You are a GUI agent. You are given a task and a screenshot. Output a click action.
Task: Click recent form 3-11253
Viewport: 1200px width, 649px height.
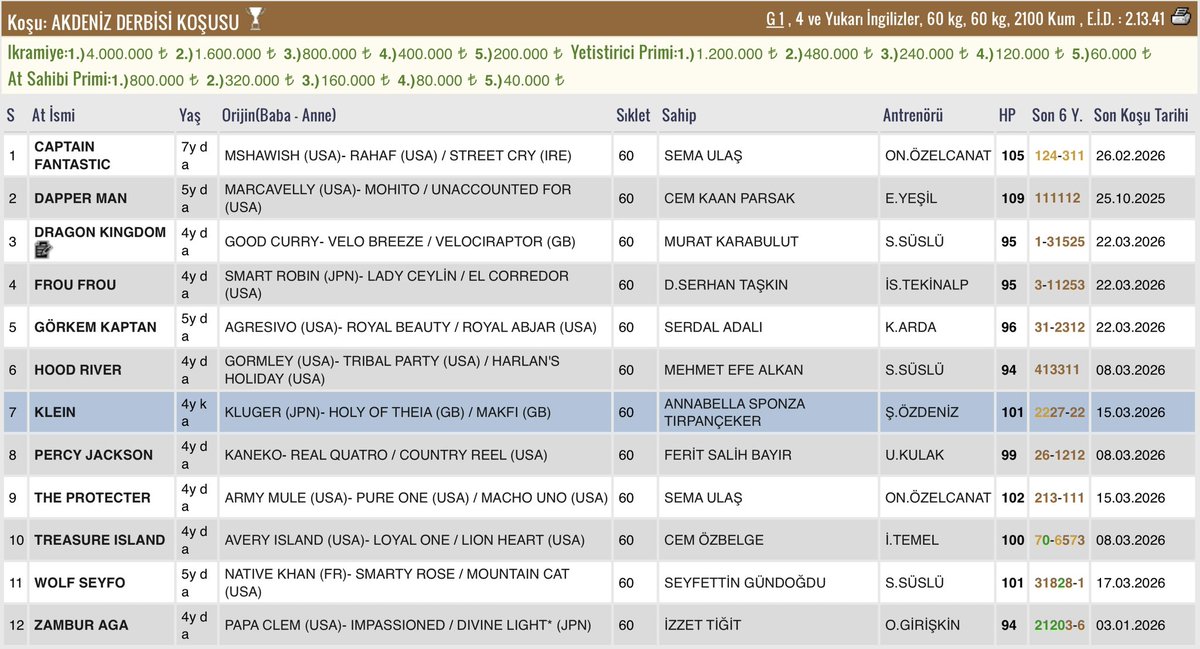[x=1059, y=285]
